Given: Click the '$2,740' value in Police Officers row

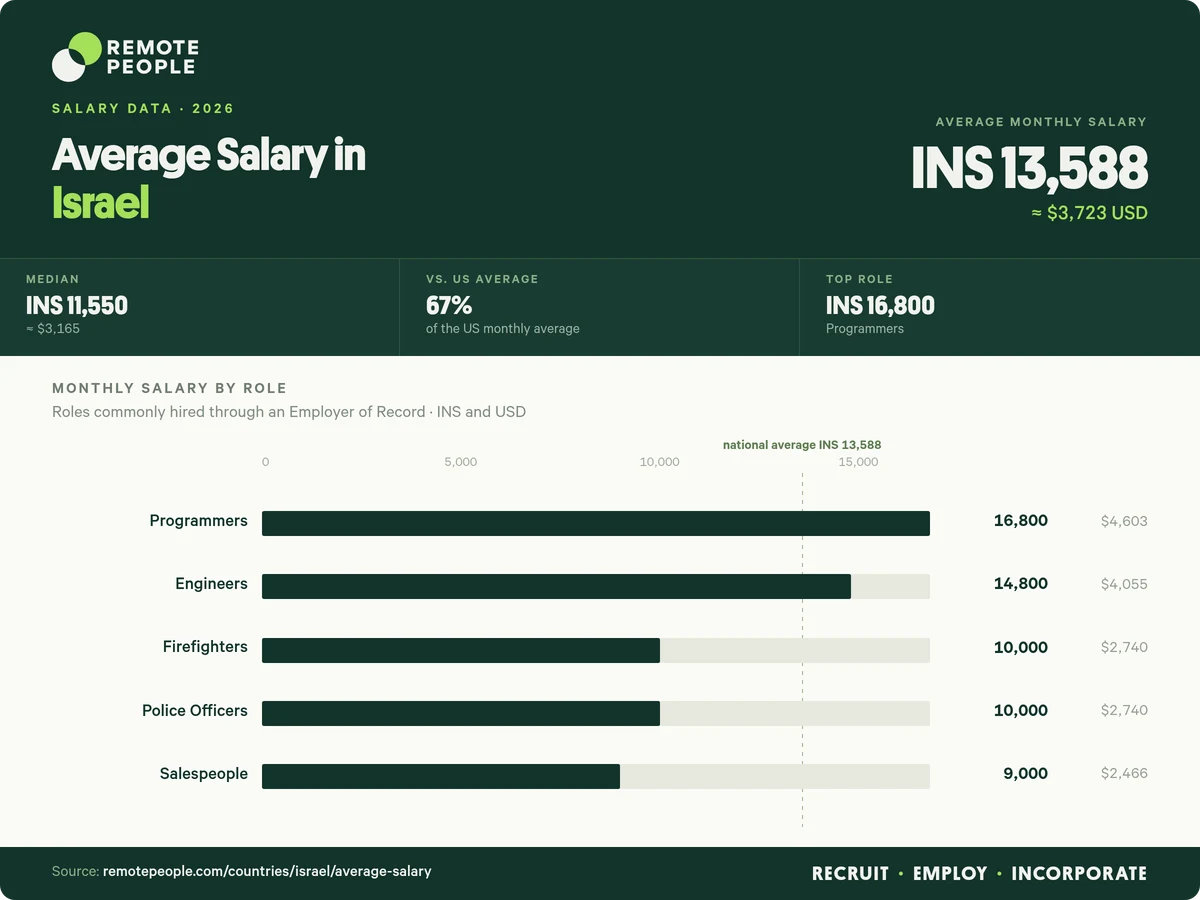Looking at the screenshot, I should (x=1124, y=711).
